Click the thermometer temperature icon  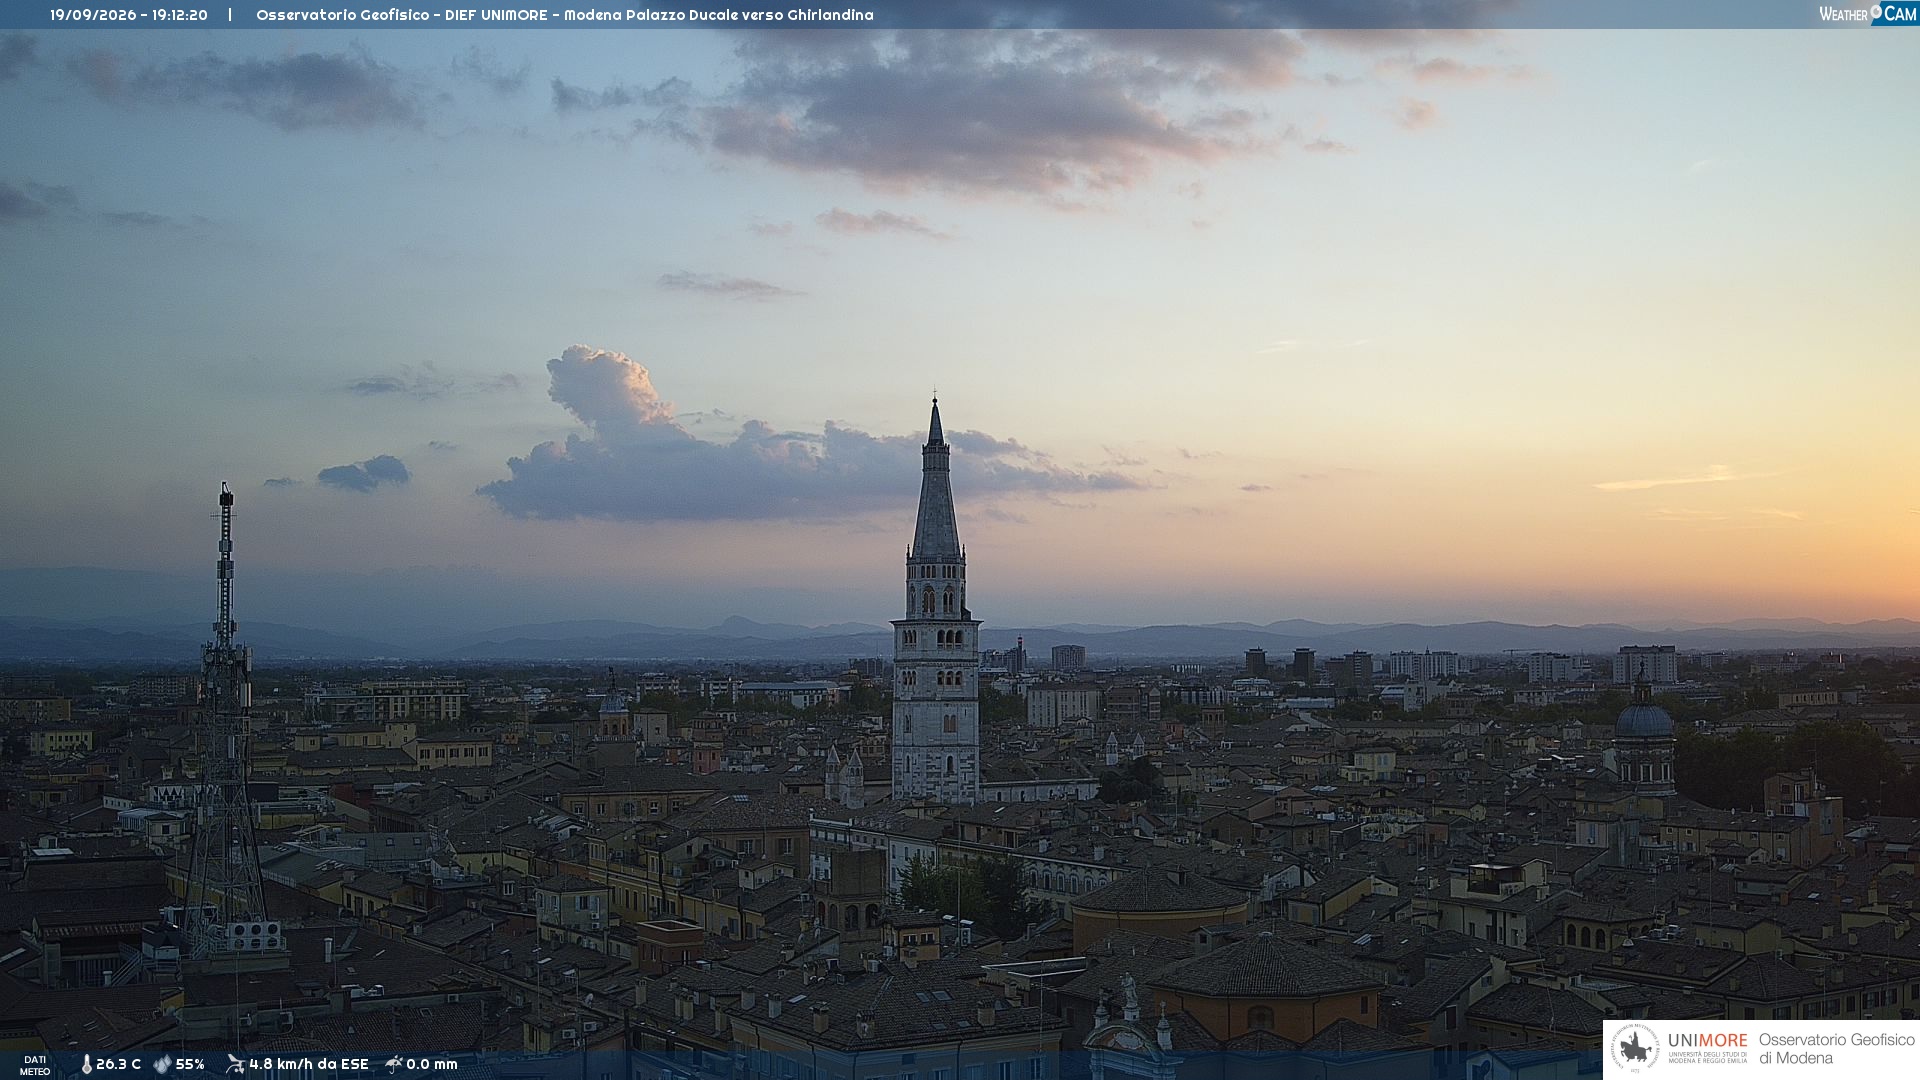coord(87,1064)
